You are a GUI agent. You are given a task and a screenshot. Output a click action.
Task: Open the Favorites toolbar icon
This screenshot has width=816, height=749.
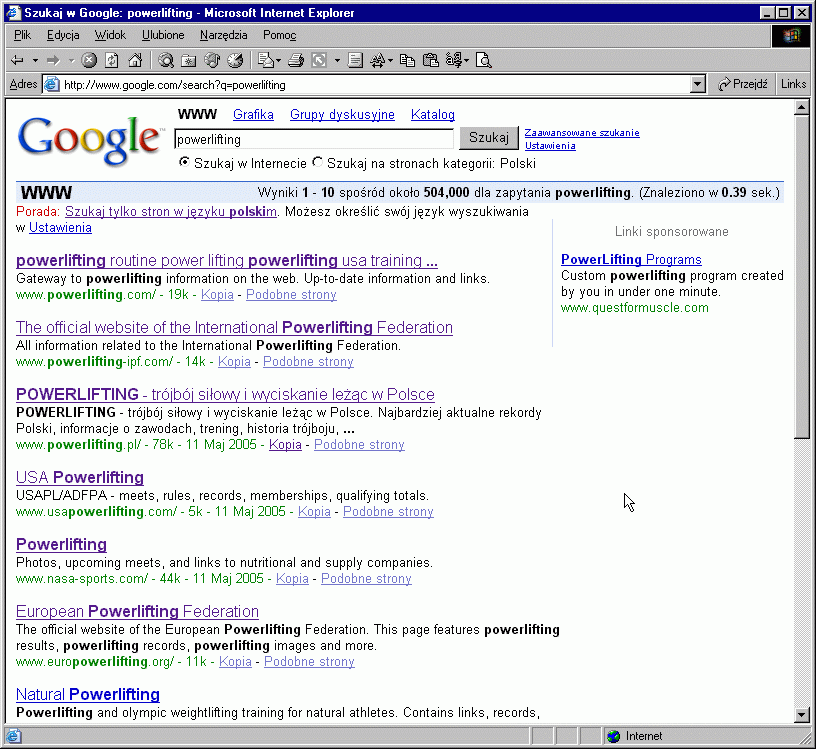click(188, 60)
